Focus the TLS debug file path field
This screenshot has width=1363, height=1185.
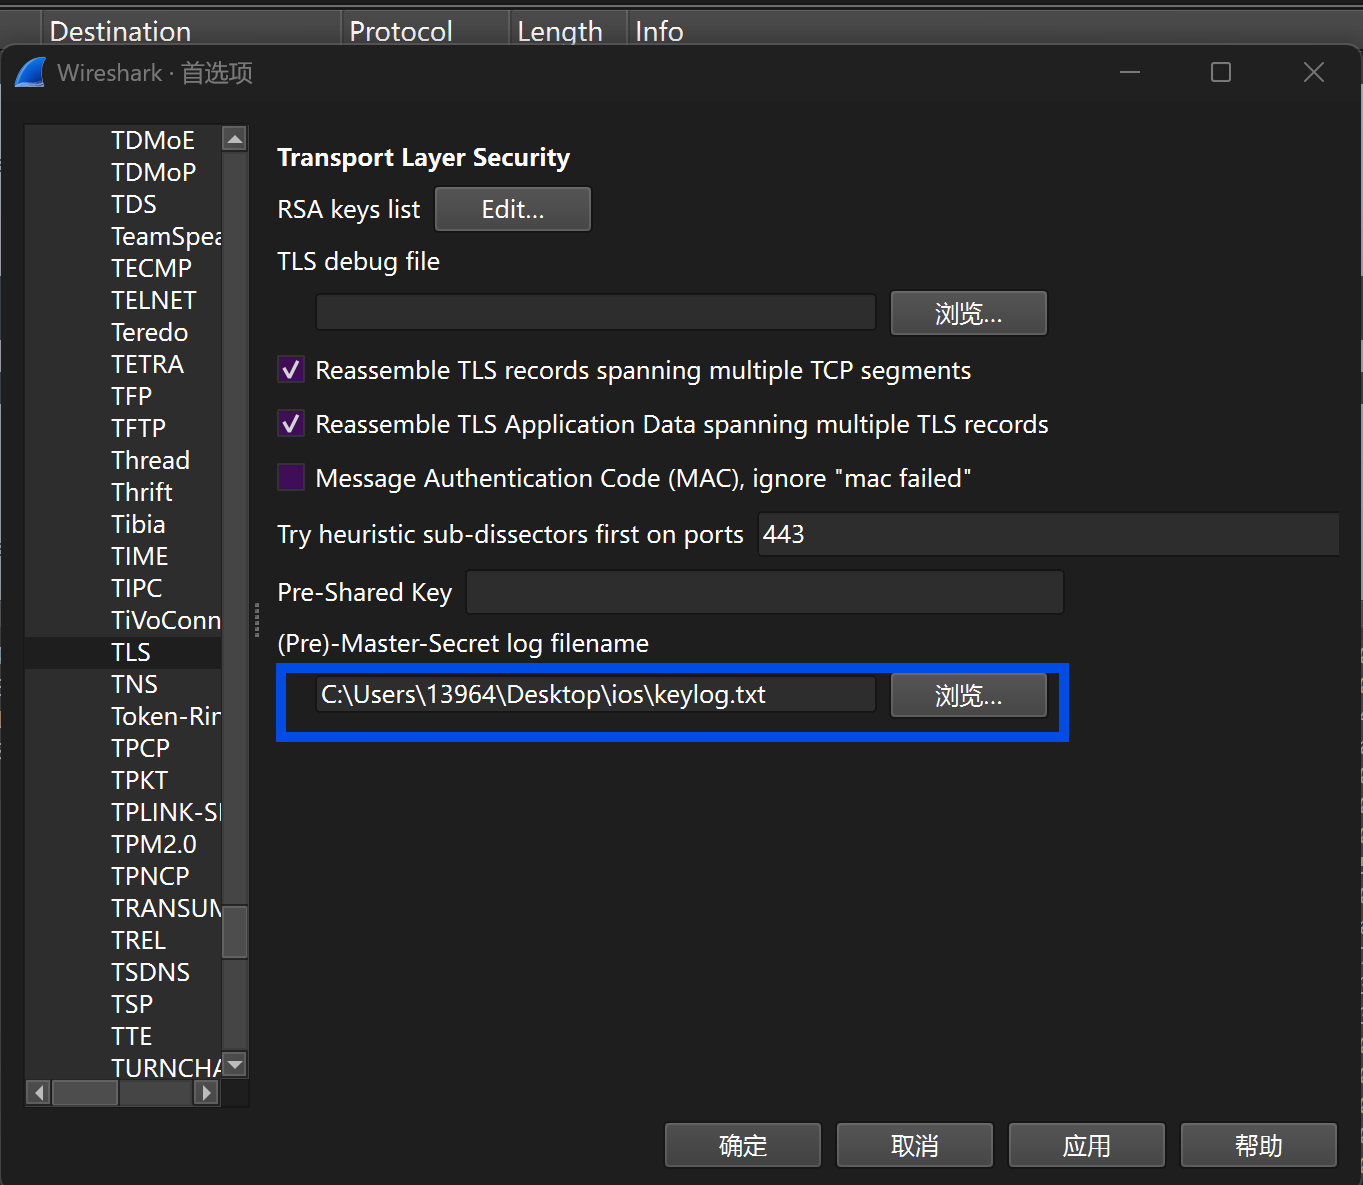coord(596,313)
